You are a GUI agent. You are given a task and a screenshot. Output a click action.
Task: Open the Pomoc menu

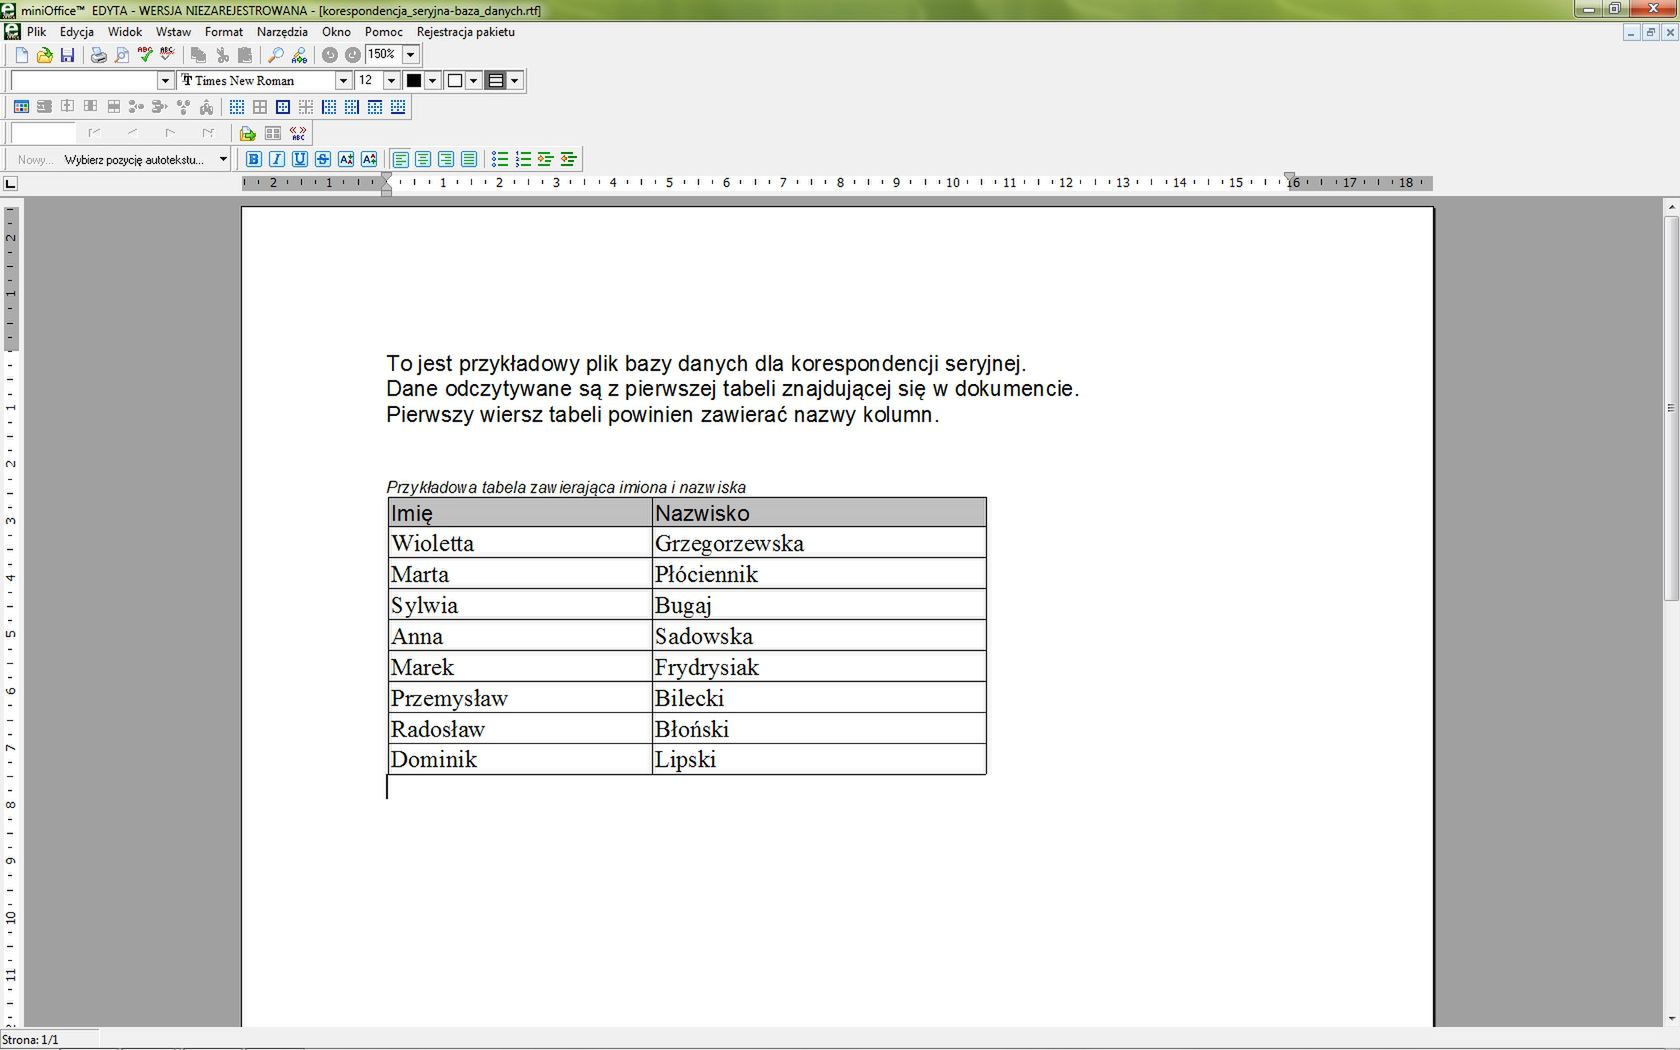pos(384,32)
